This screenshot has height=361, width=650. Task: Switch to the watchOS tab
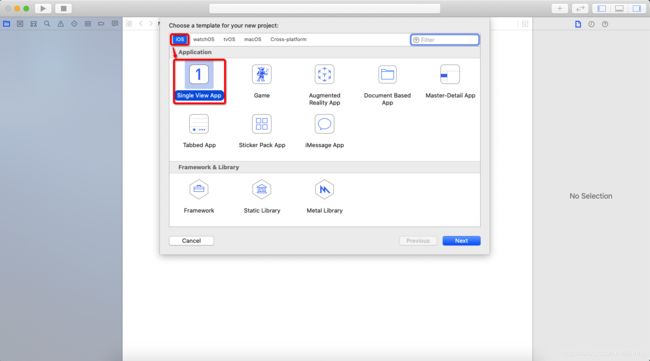tap(204, 39)
